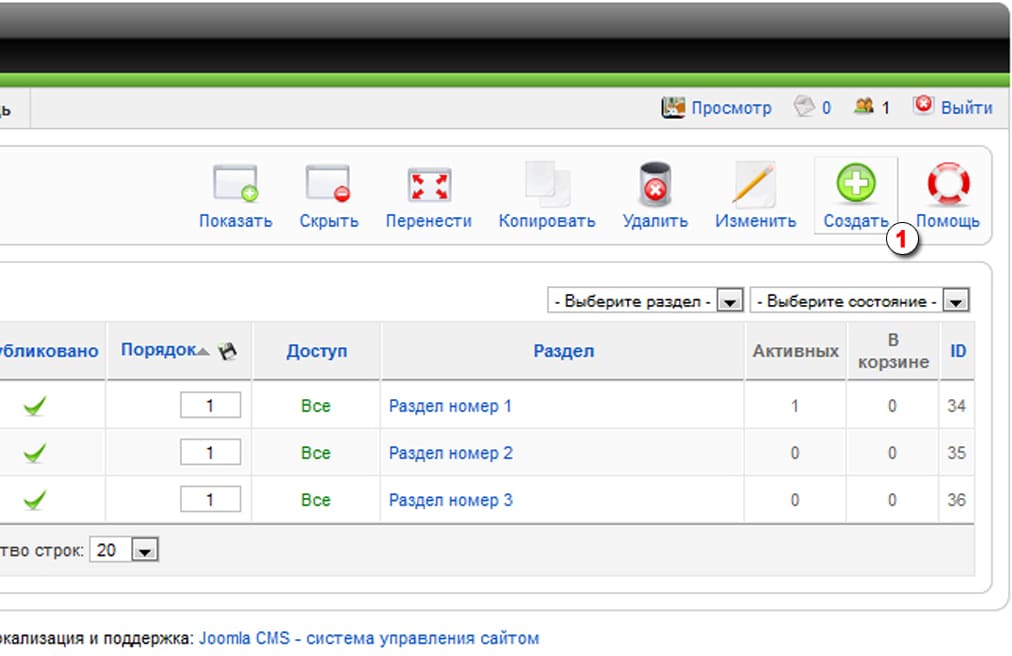Screen dimensions: 1012x656
Task: Click the order input field for Раздел номер 3
Action: point(210,500)
